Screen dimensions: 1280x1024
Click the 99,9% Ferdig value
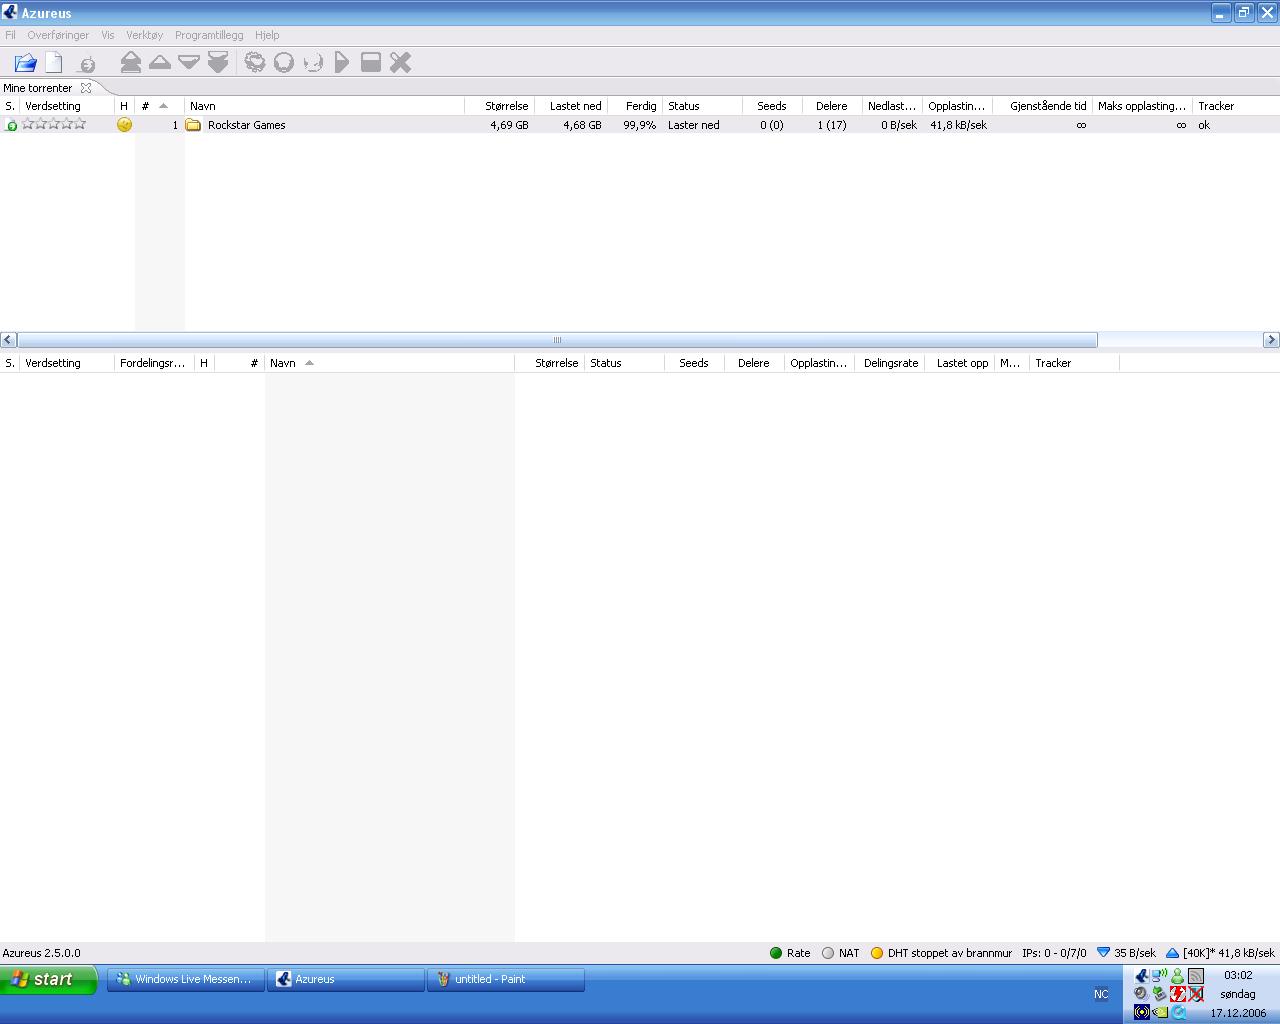[640, 125]
